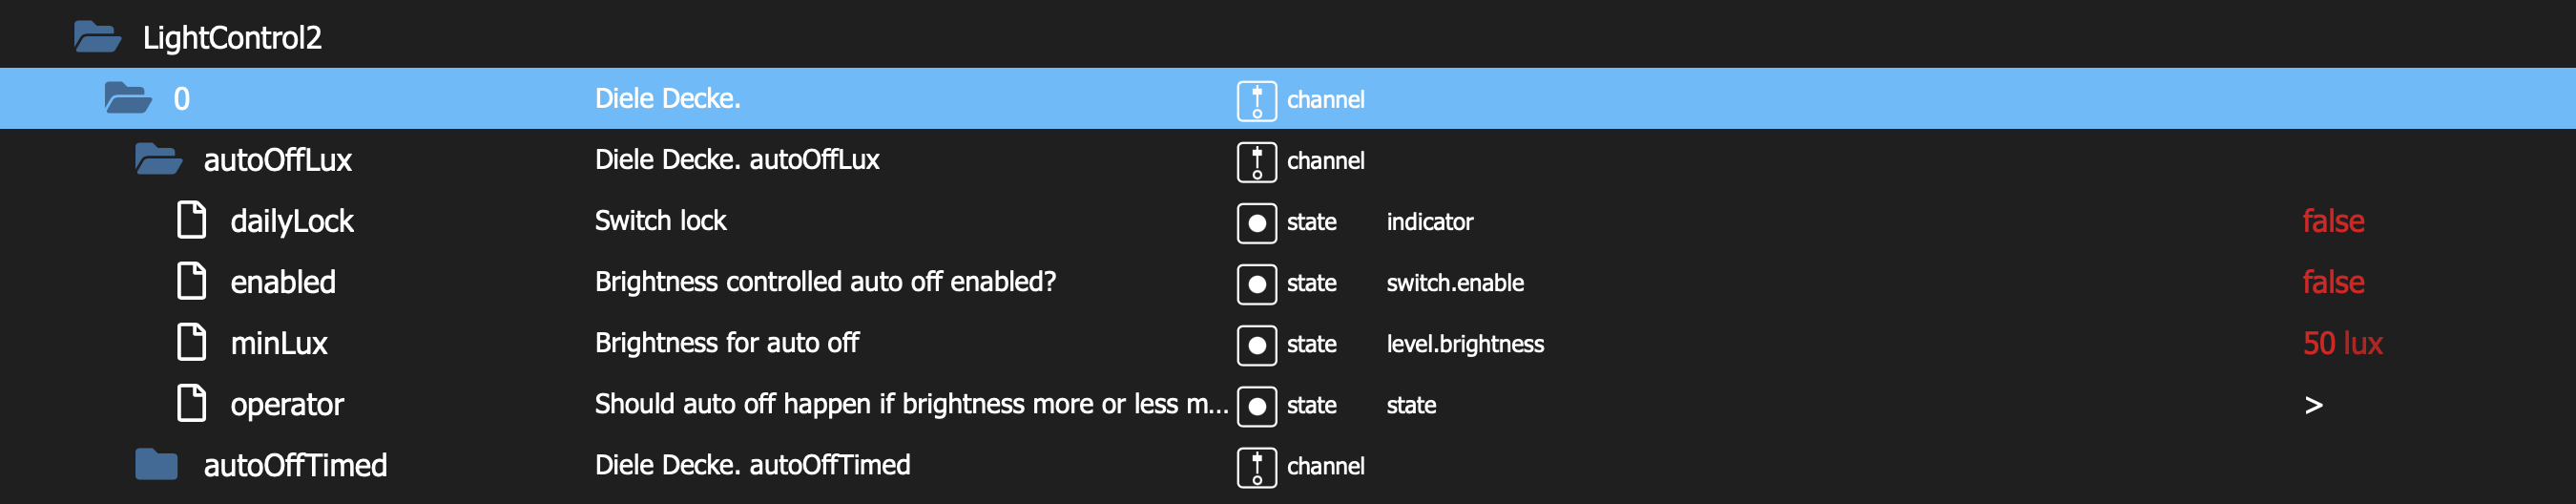Toggle the dailyLock false value

[2333, 220]
